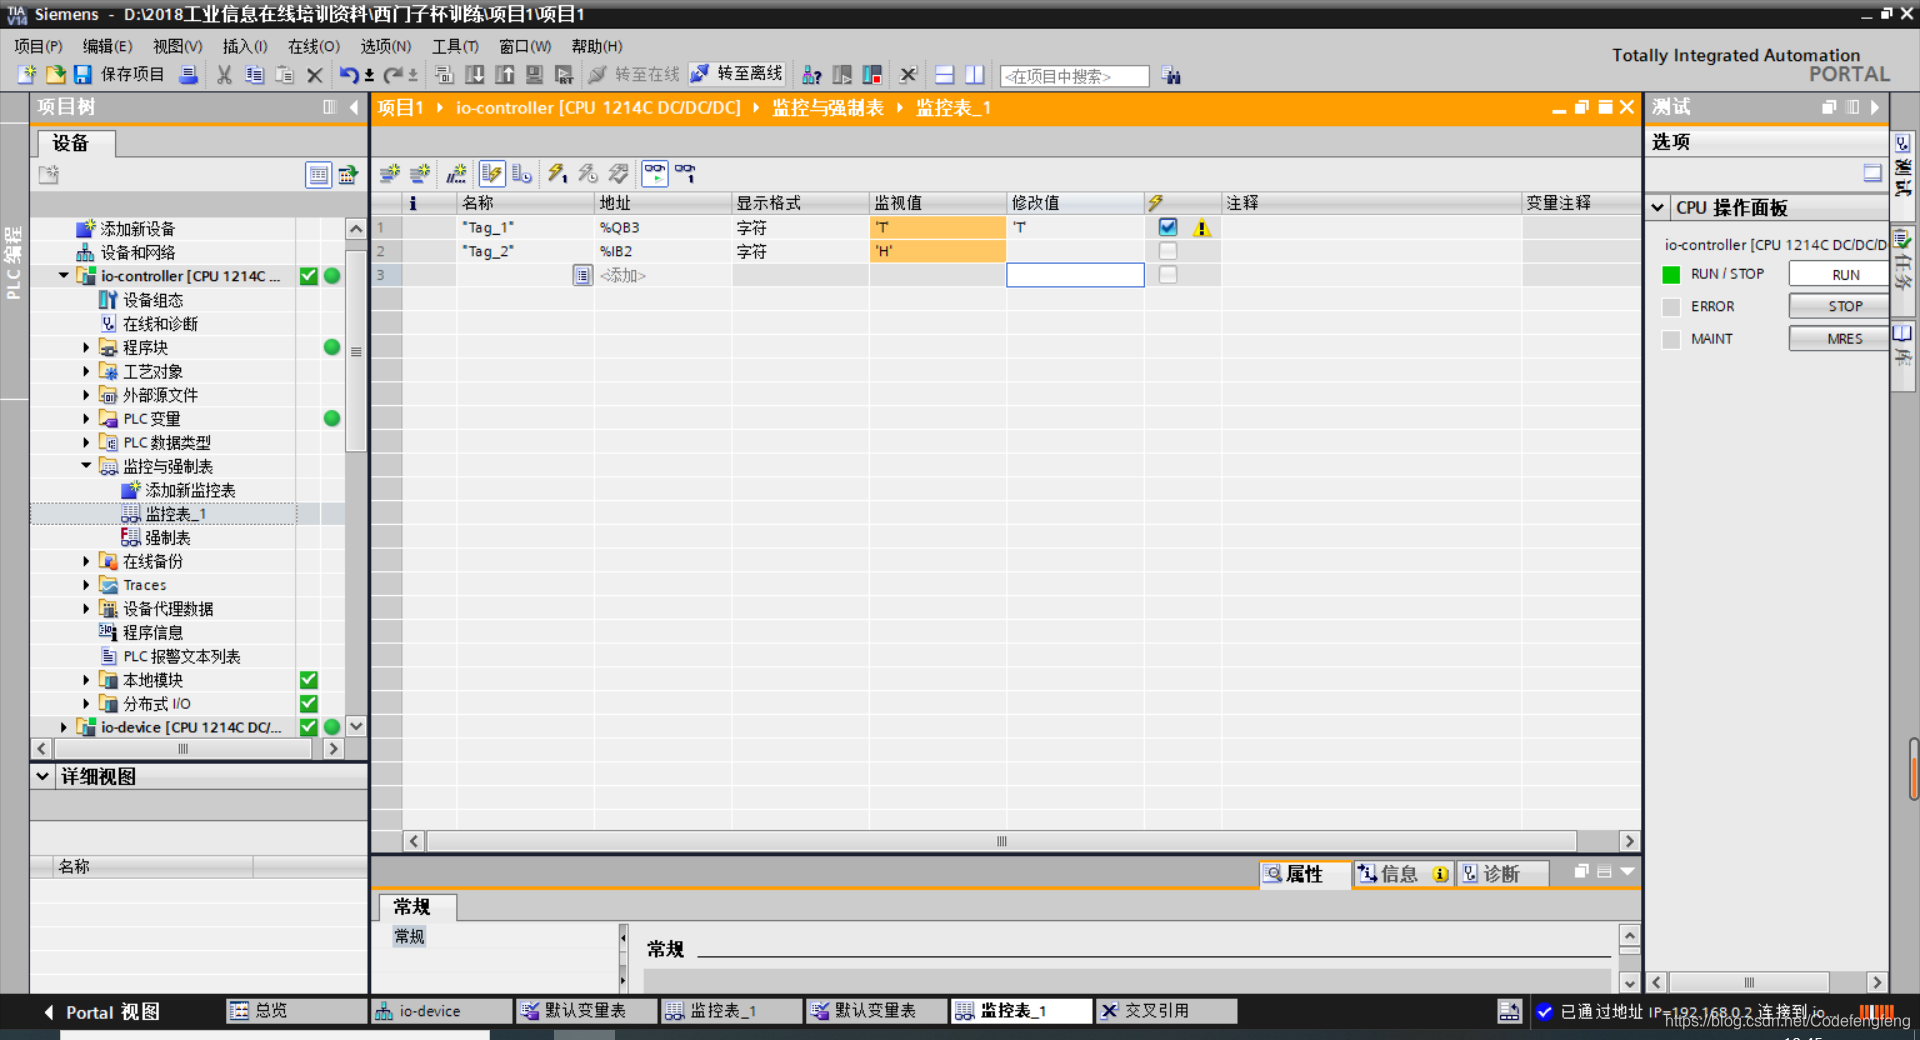Switch to the 属性 tab
1920x1040 pixels.
[x=1305, y=874]
